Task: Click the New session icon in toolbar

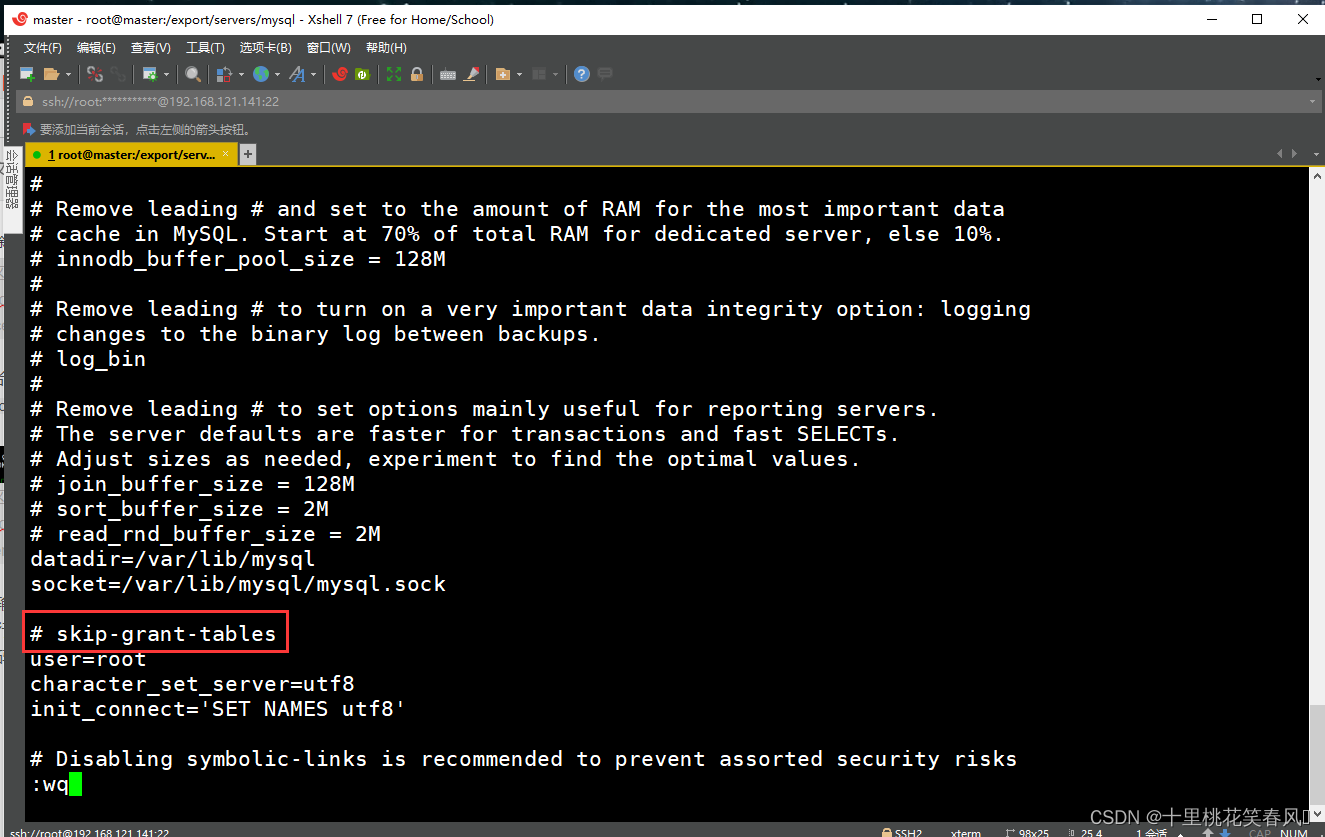Action: pos(27,74)
